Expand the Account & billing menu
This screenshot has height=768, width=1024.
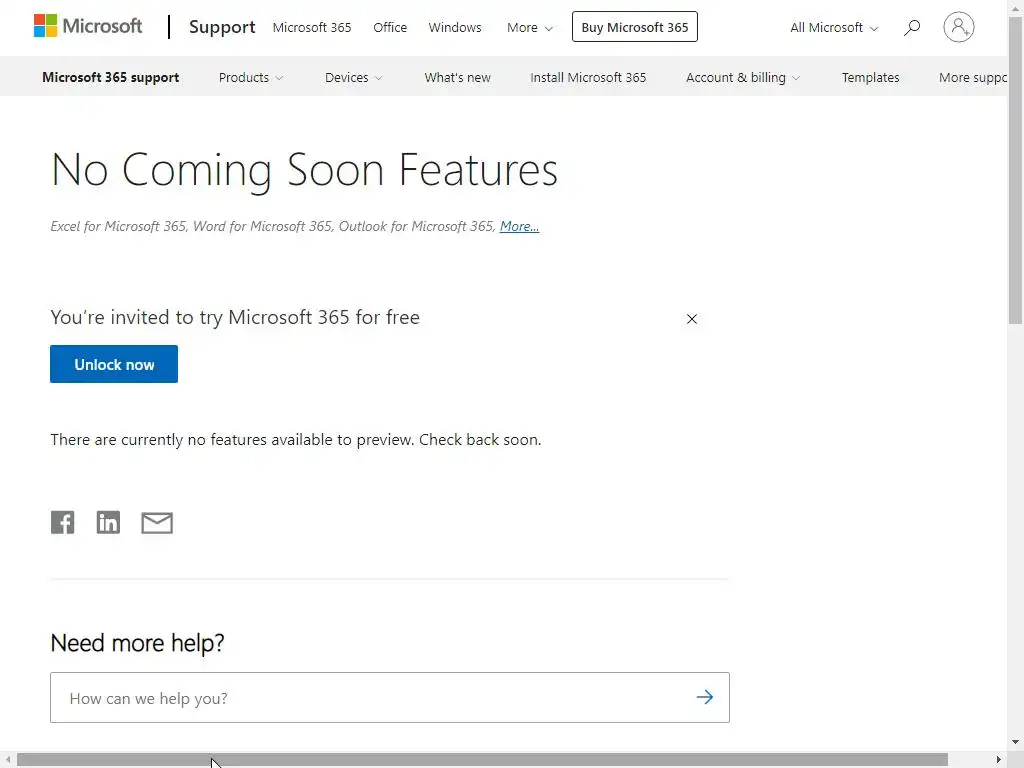(743, 77)
